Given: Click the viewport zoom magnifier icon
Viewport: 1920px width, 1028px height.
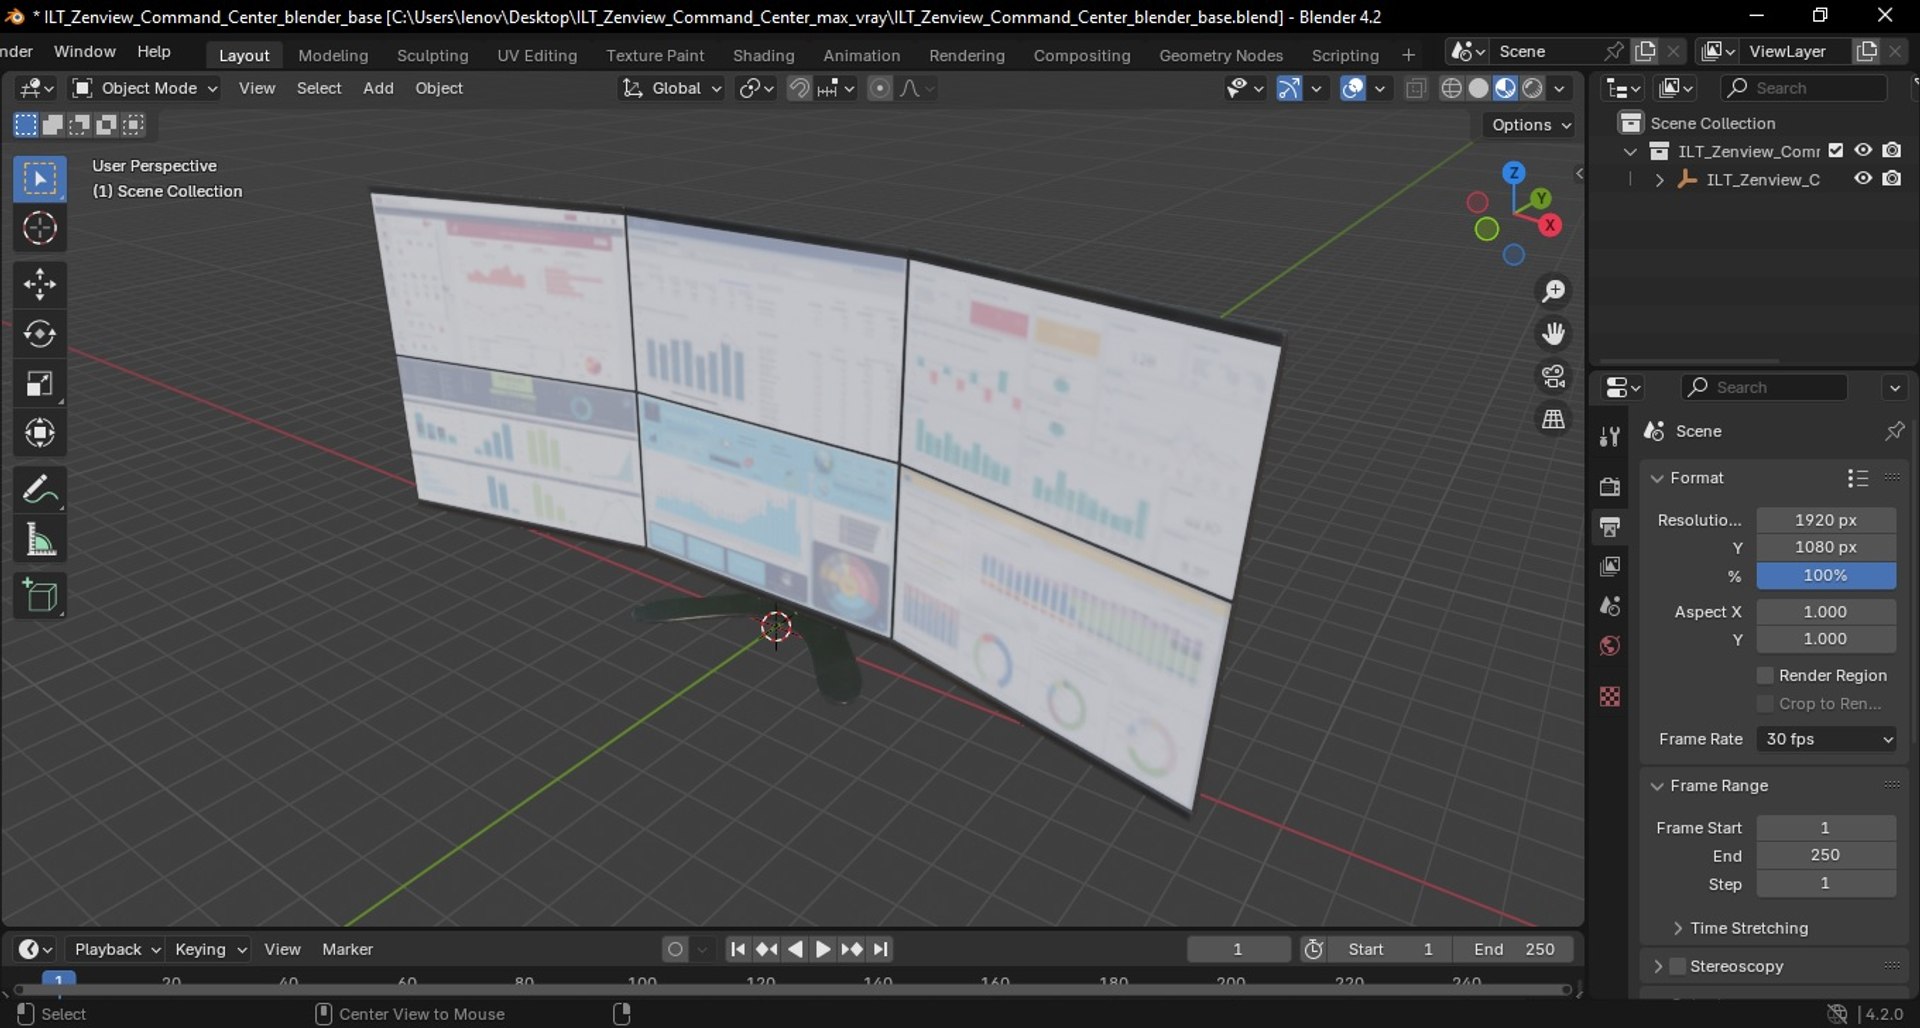Looking at the screenshot, I should pyautogui.click(x=1553, y=291).
